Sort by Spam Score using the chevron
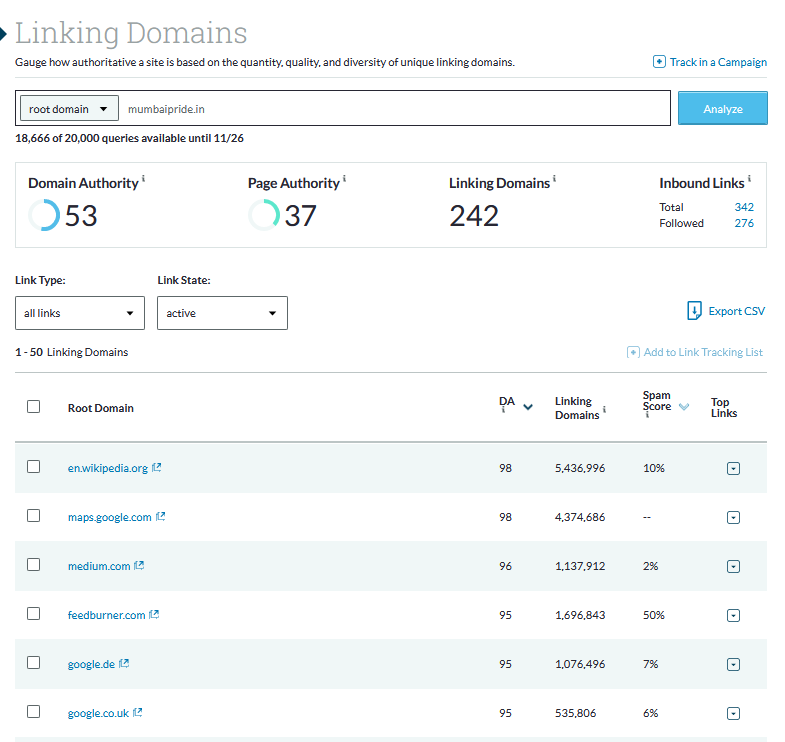785x742 pixels. click(684, 407)
